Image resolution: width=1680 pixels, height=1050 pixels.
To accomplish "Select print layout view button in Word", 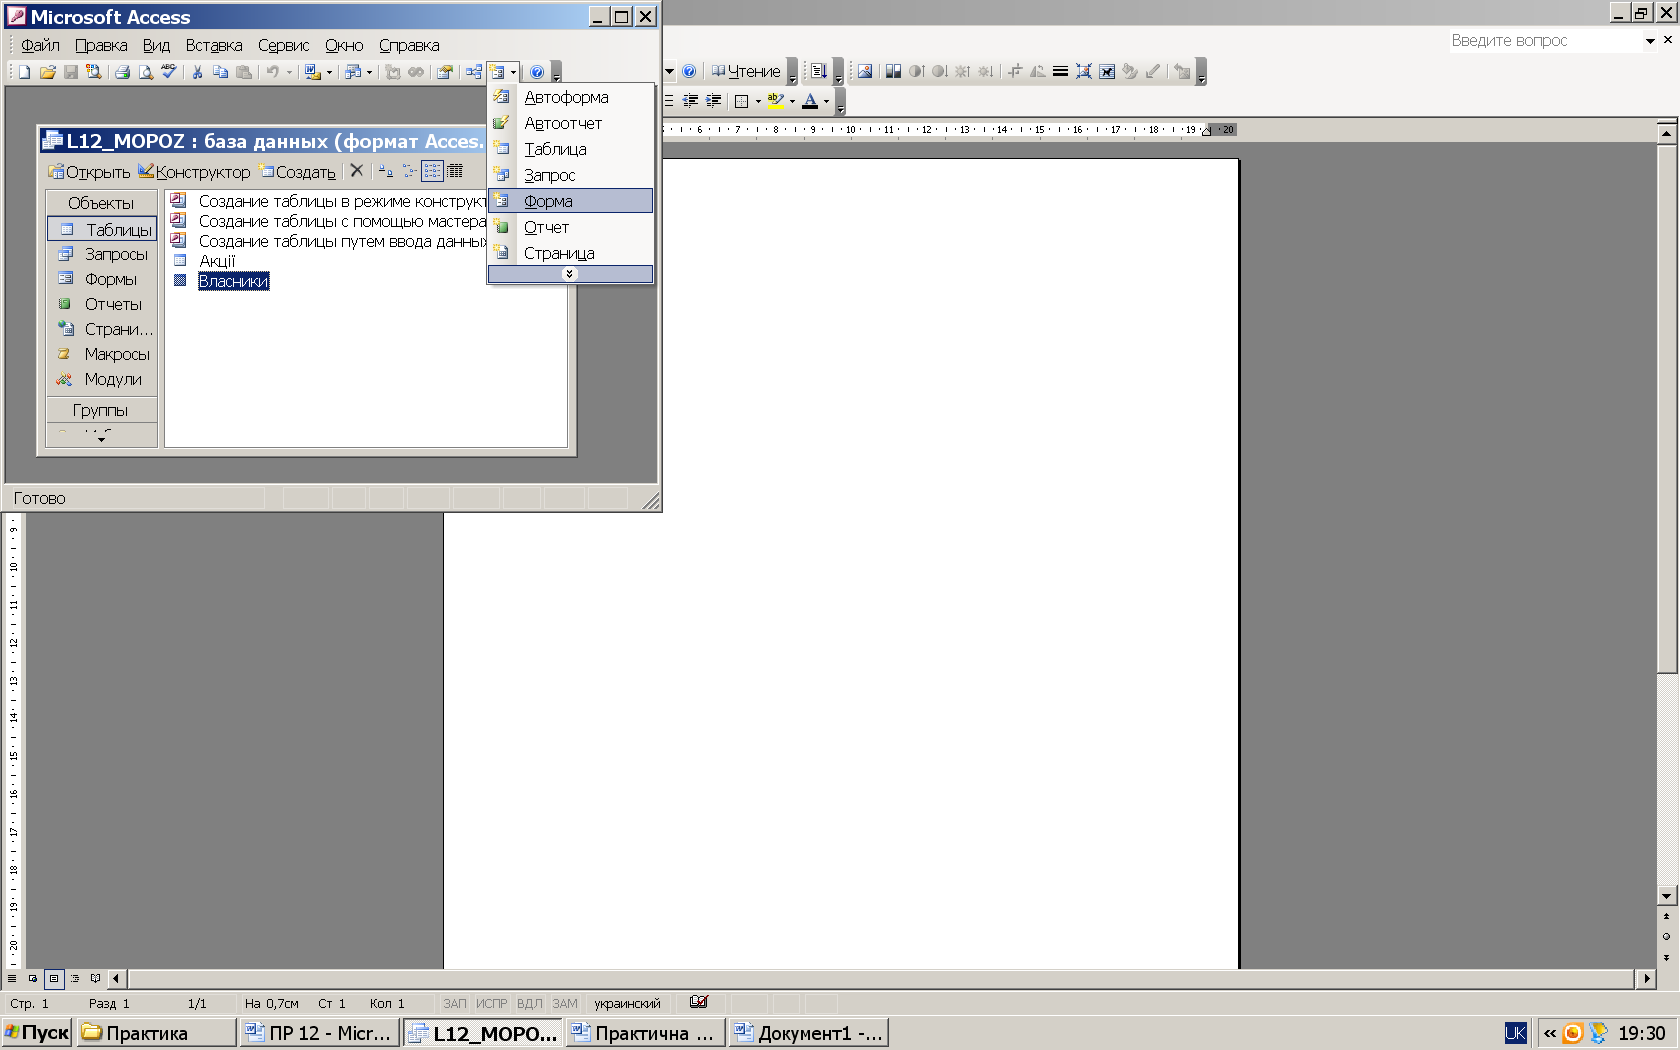I will 54,978.
